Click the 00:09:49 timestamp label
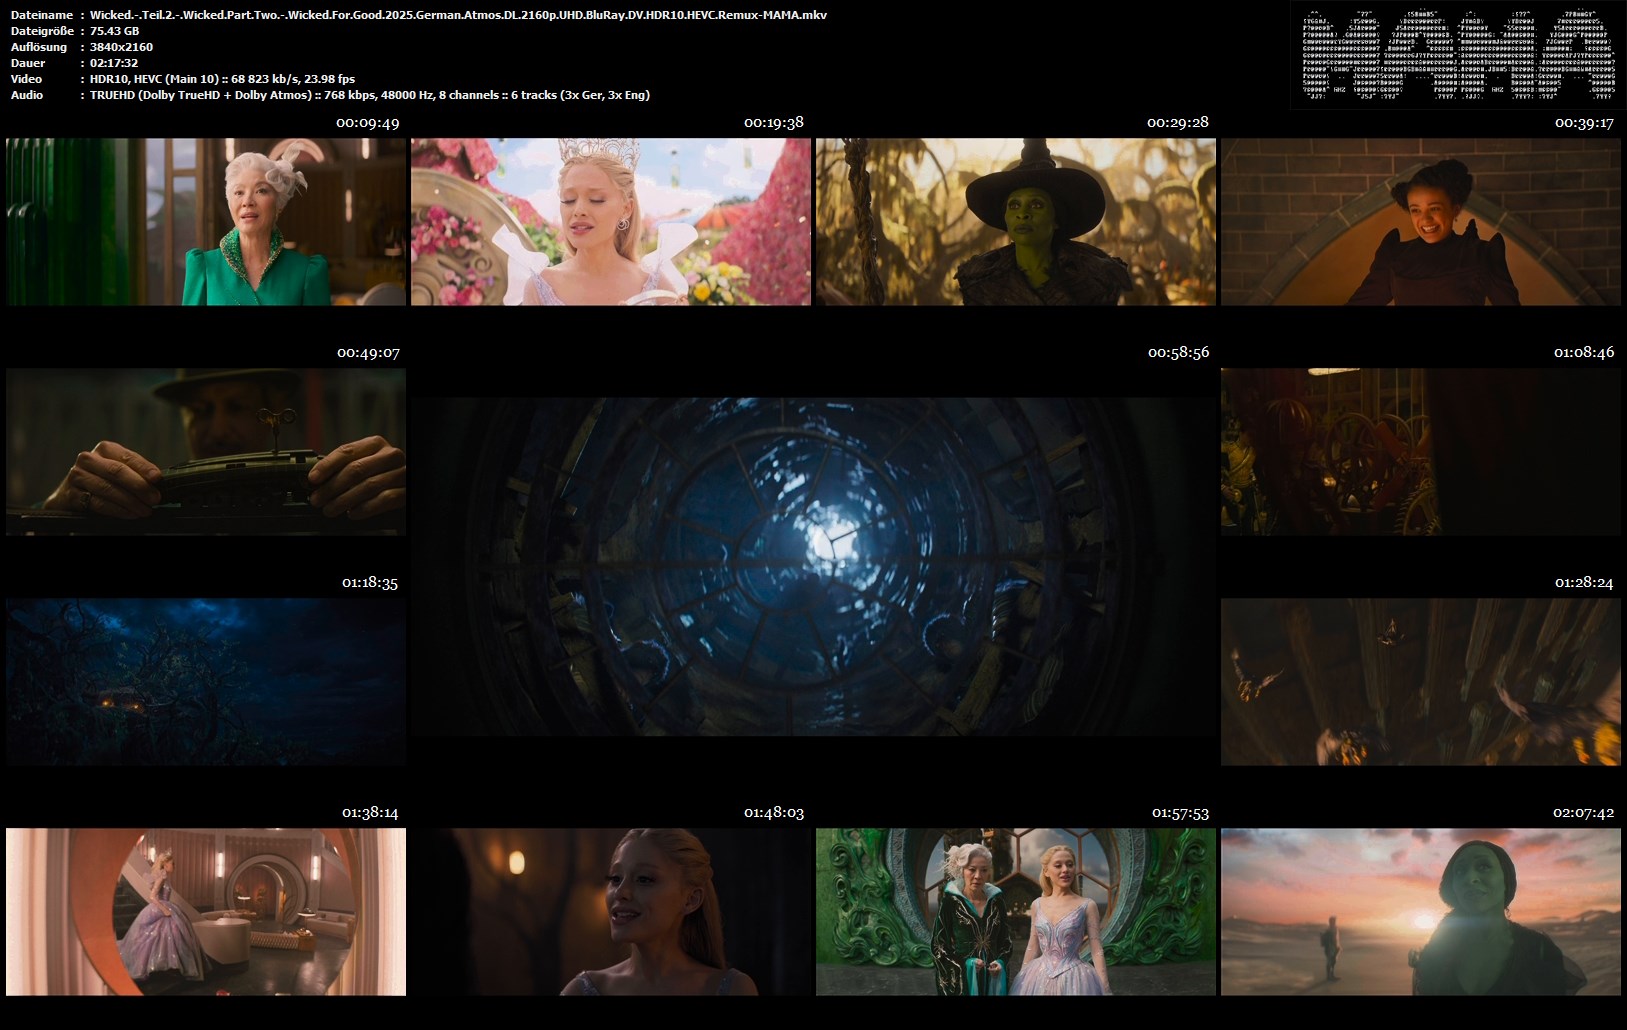 point(368,123)
